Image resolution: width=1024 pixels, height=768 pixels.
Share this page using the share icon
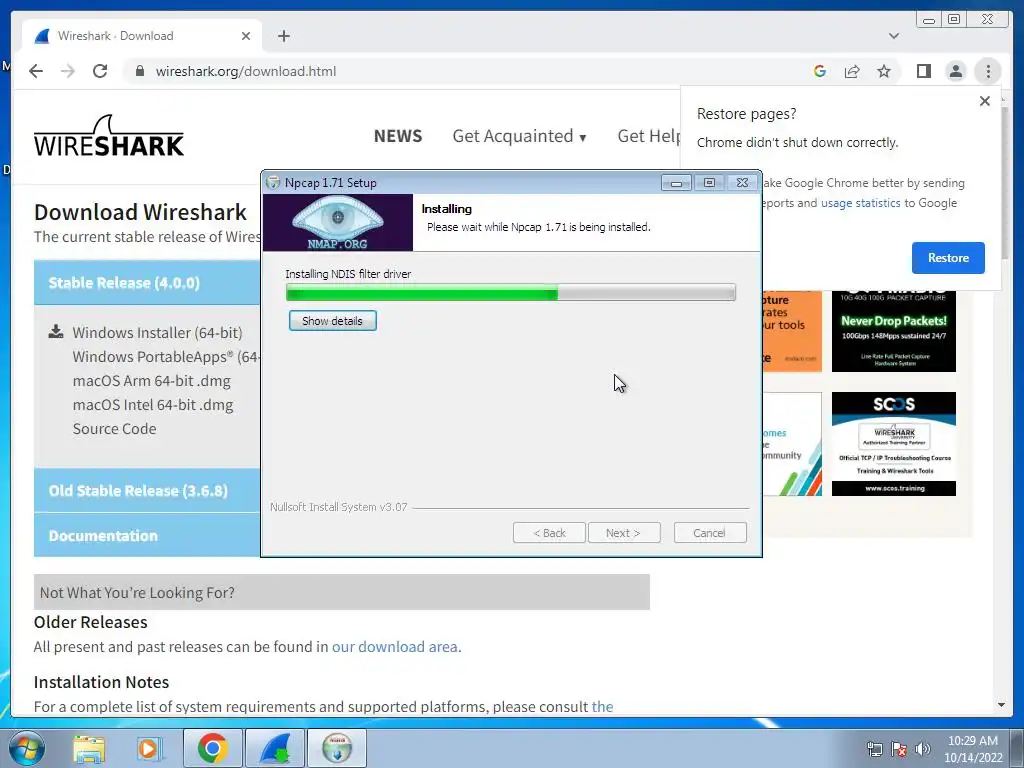click(852, 71)
